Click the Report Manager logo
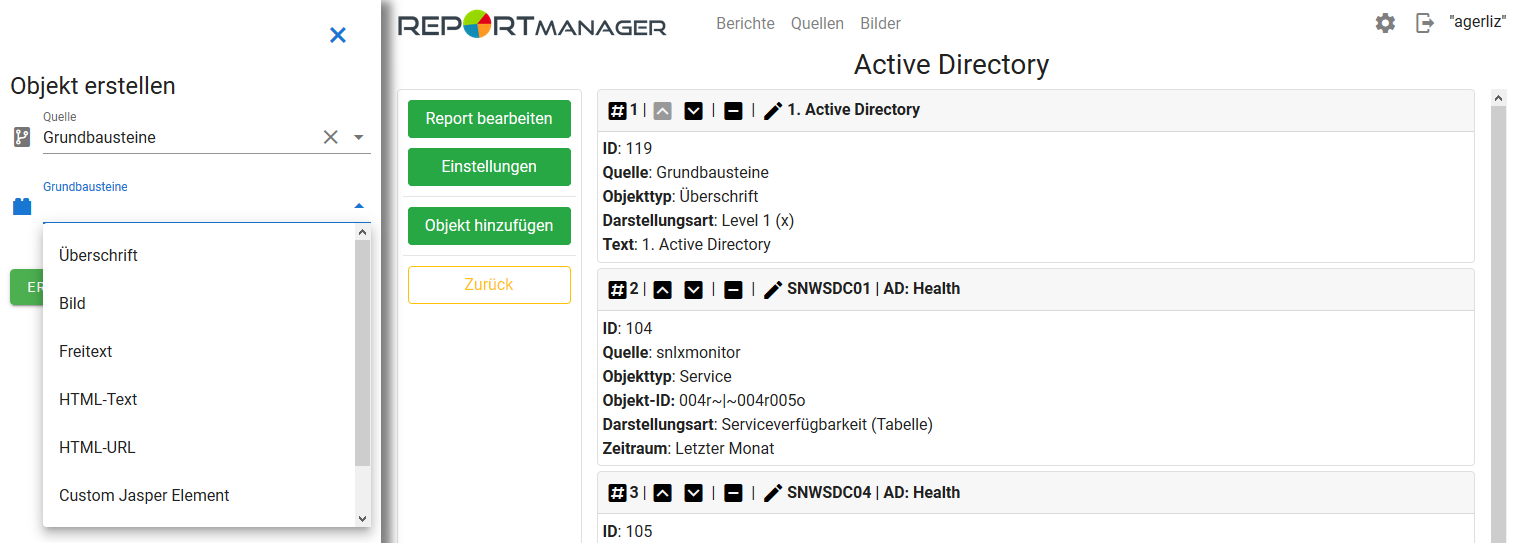1518x543 pixels. (x=532, y=24)
